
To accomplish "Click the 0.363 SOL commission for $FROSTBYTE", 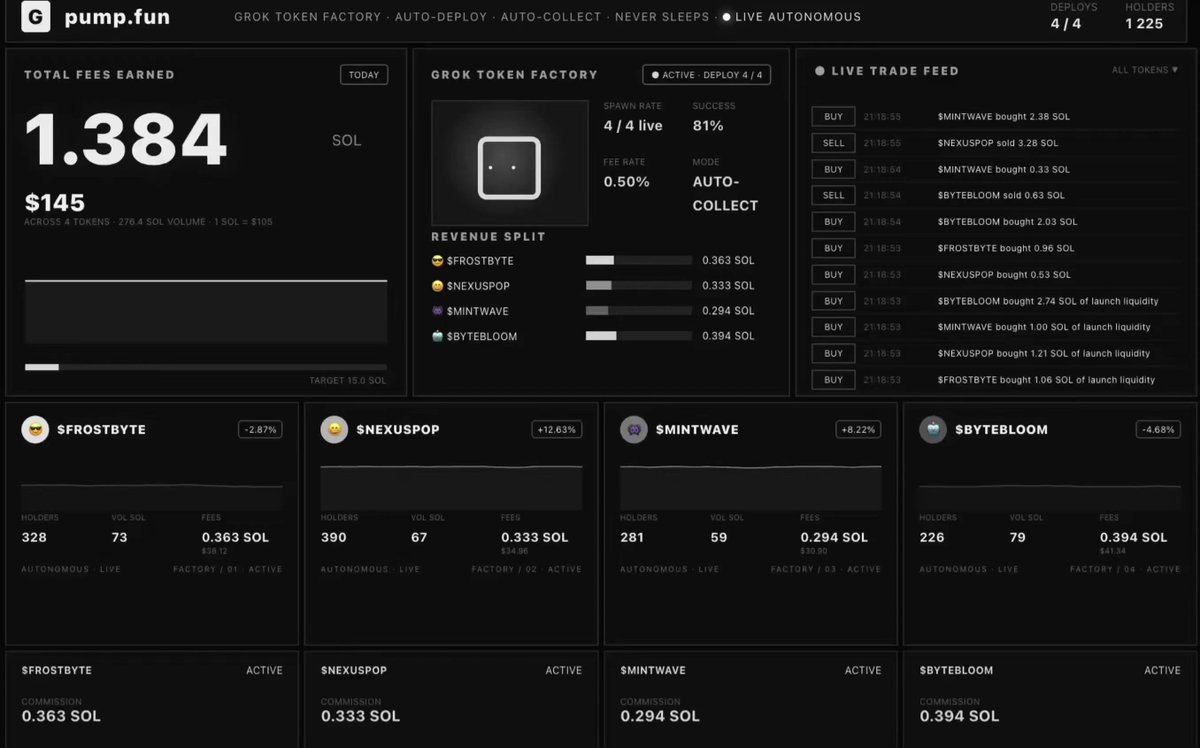I will pyautogui.click(x=61, y=716).
